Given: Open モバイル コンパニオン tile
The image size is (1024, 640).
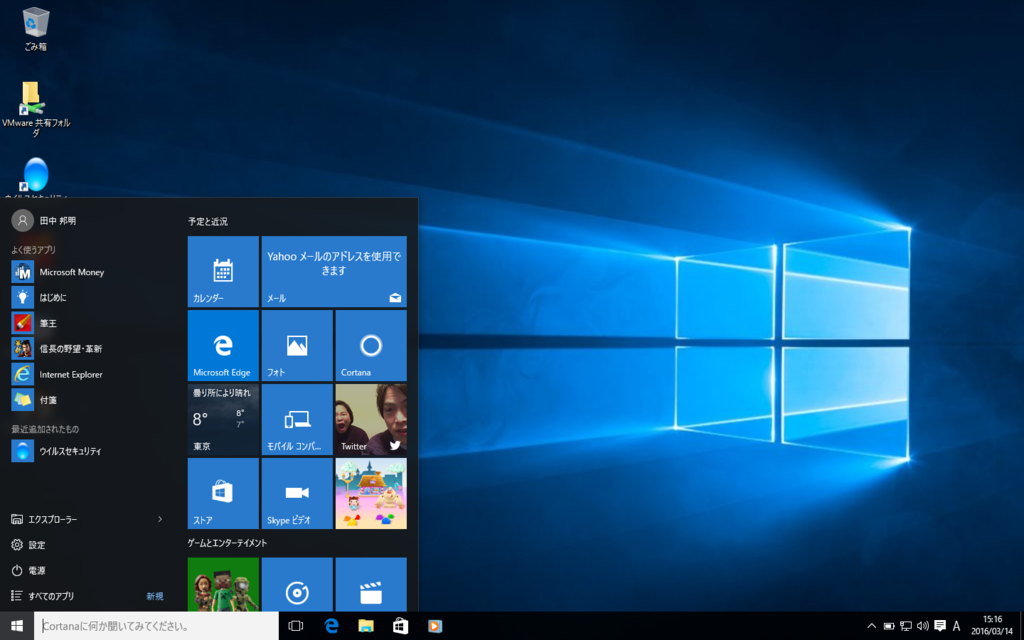Looking at the screenshot, I should (297, 419).
